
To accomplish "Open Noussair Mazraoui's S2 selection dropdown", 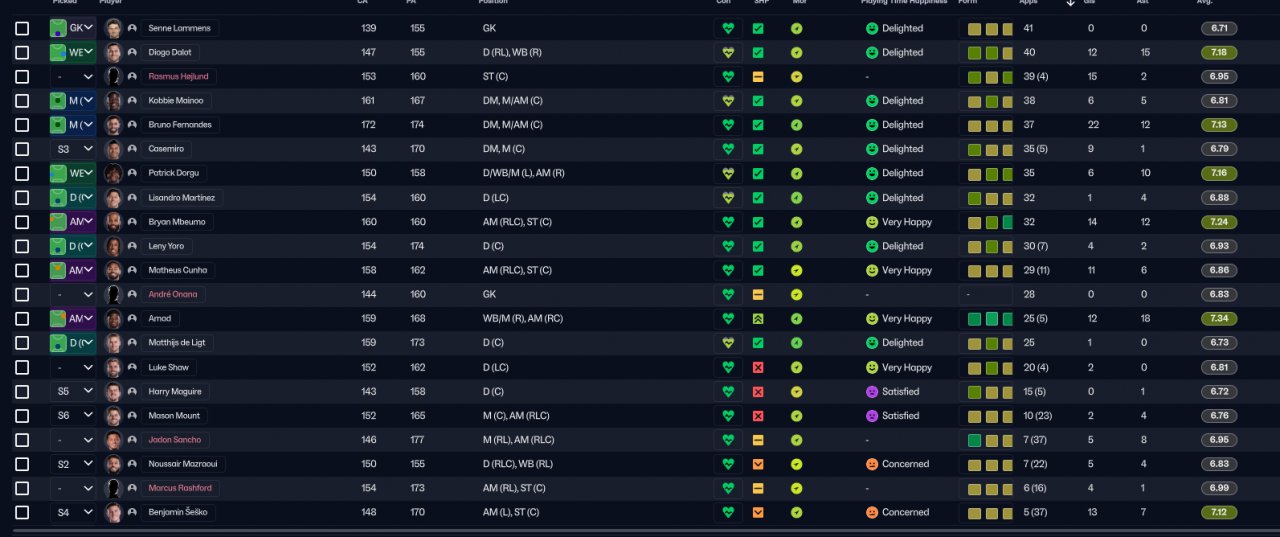I will coord(73,464).
